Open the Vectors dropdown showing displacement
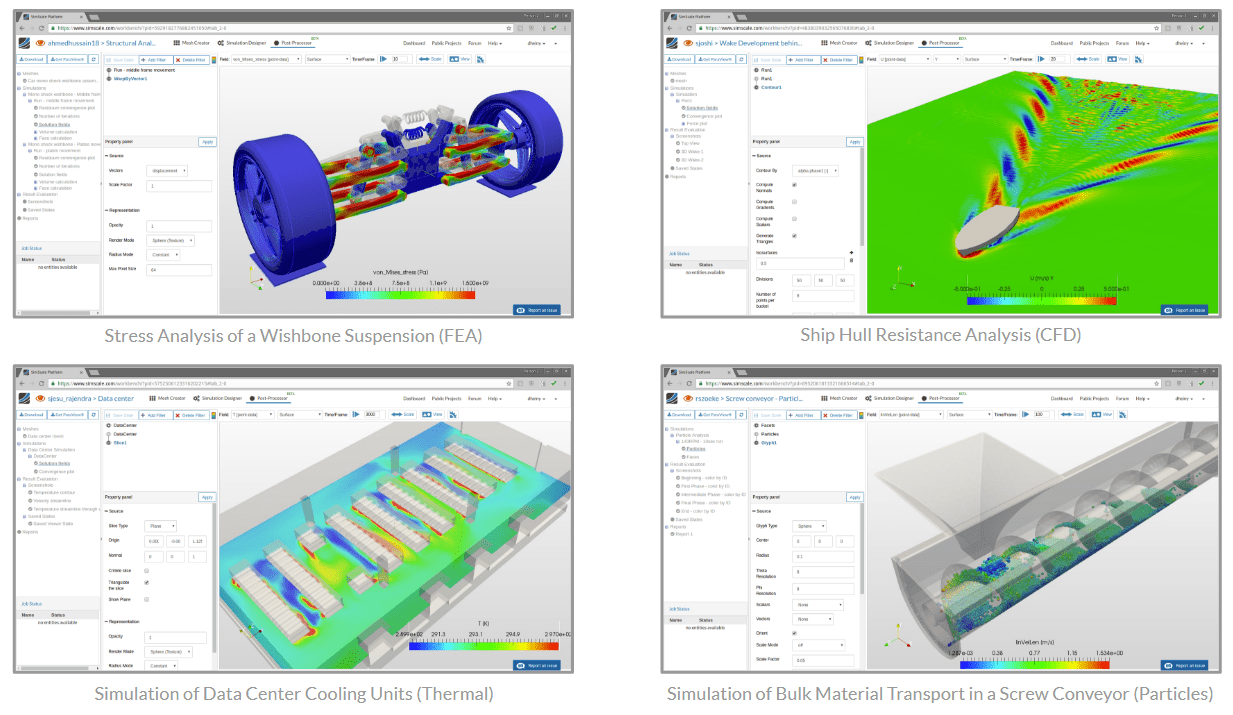The image size is (1233, 715). tap(169, 171)
